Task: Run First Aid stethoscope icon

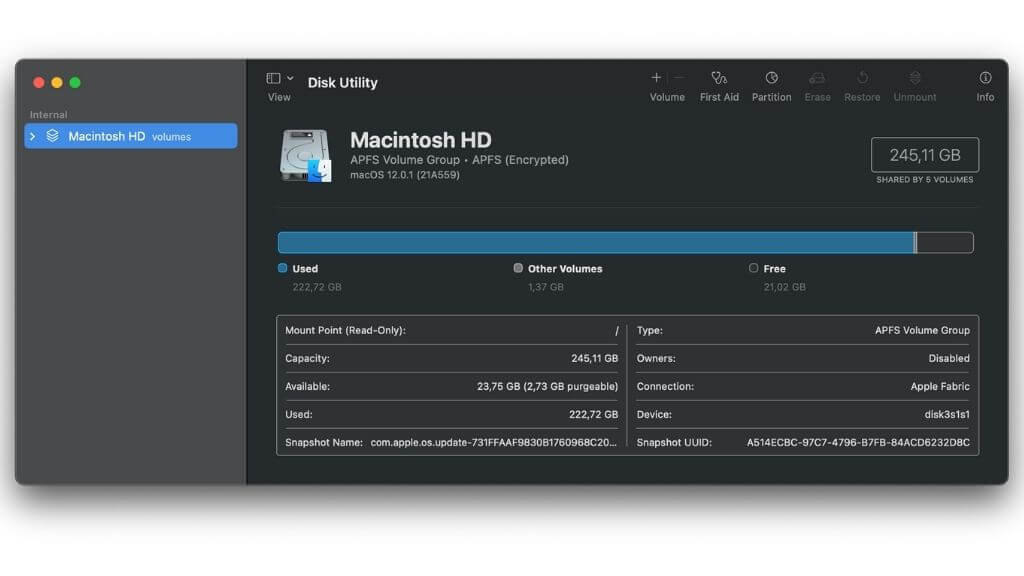Action: coord(719,78)
